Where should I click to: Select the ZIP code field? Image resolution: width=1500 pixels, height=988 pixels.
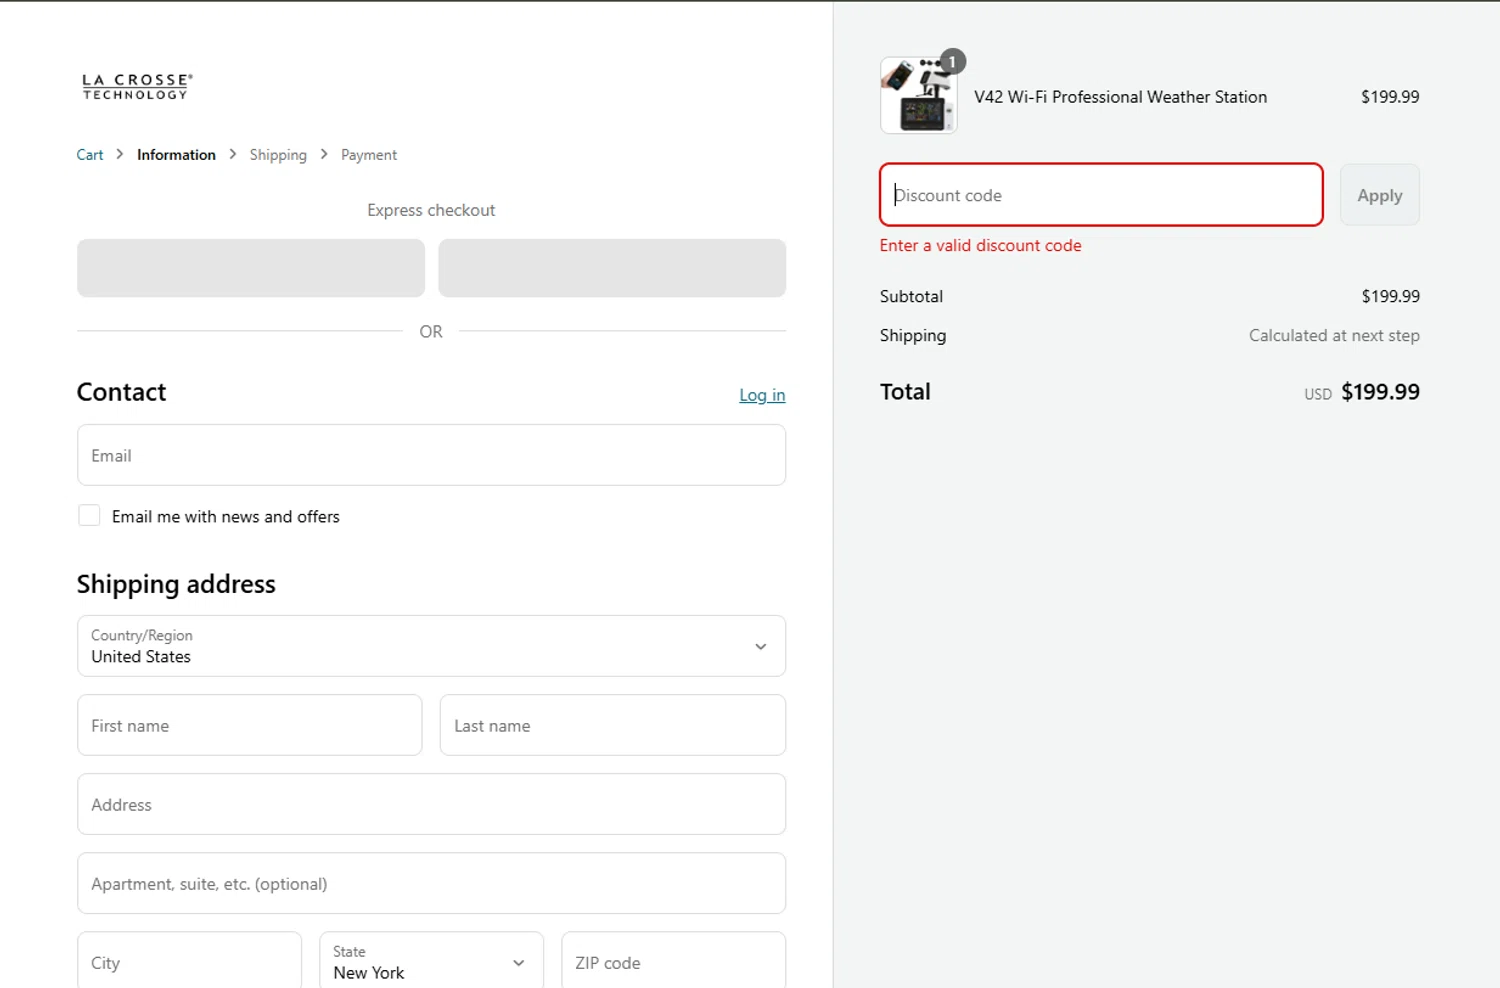coord(673,962)
